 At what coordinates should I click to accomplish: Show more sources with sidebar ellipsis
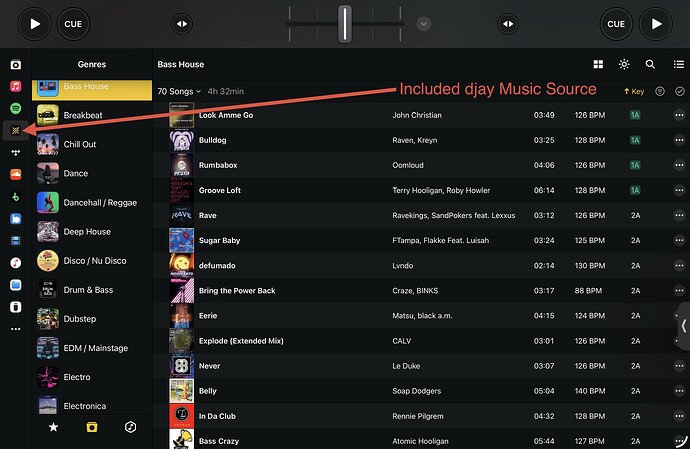pos(15,329)
